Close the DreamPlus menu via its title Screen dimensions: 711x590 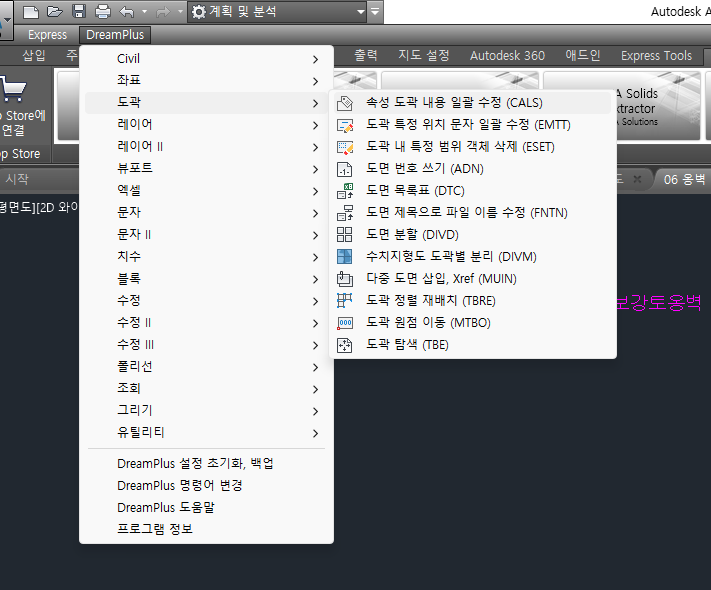click(x=115, y=35)
